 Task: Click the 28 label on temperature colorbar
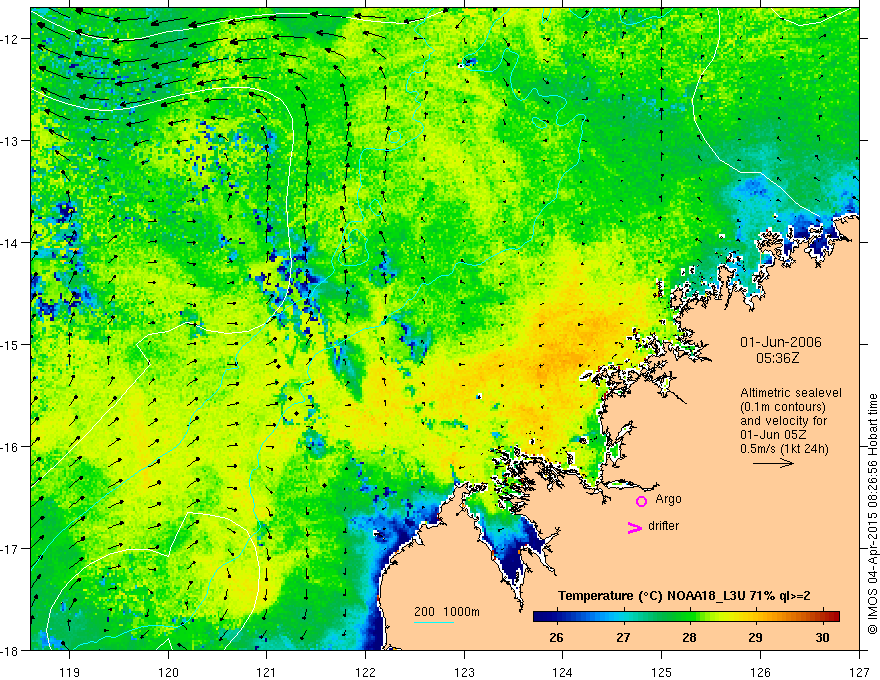click(x=689, y=637)
